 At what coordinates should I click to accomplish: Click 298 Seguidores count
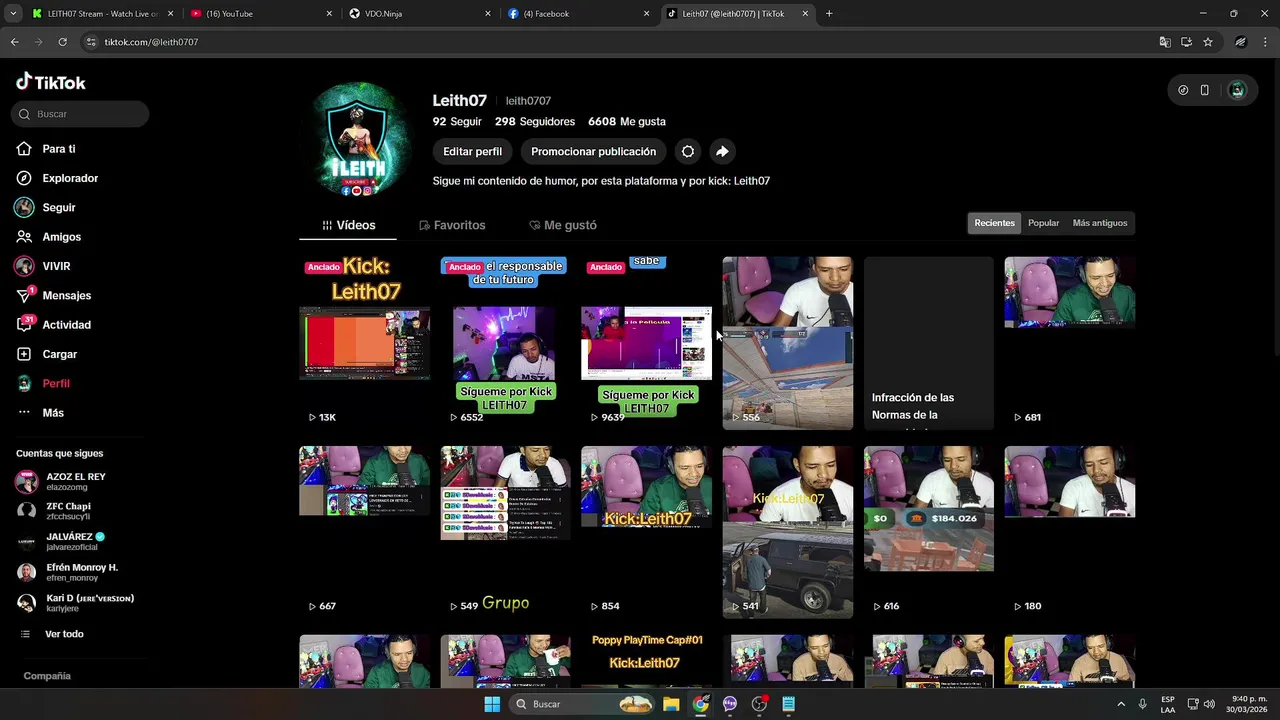(x=535, y=122)
